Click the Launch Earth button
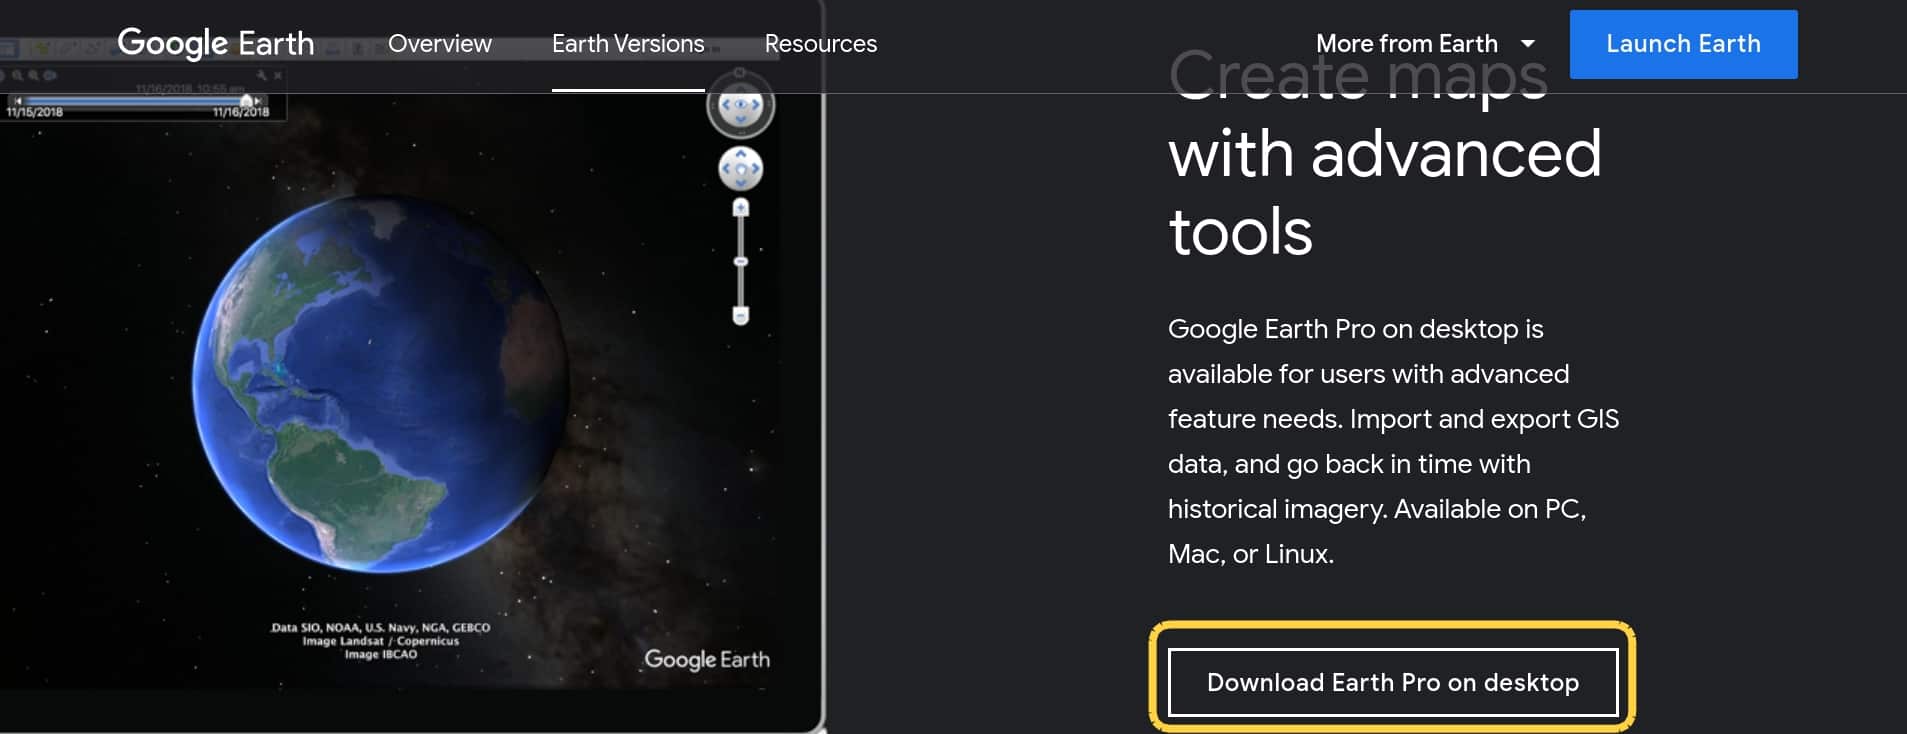The image size is (1907, 734). pyautogui.click(x=1684, y=44)
